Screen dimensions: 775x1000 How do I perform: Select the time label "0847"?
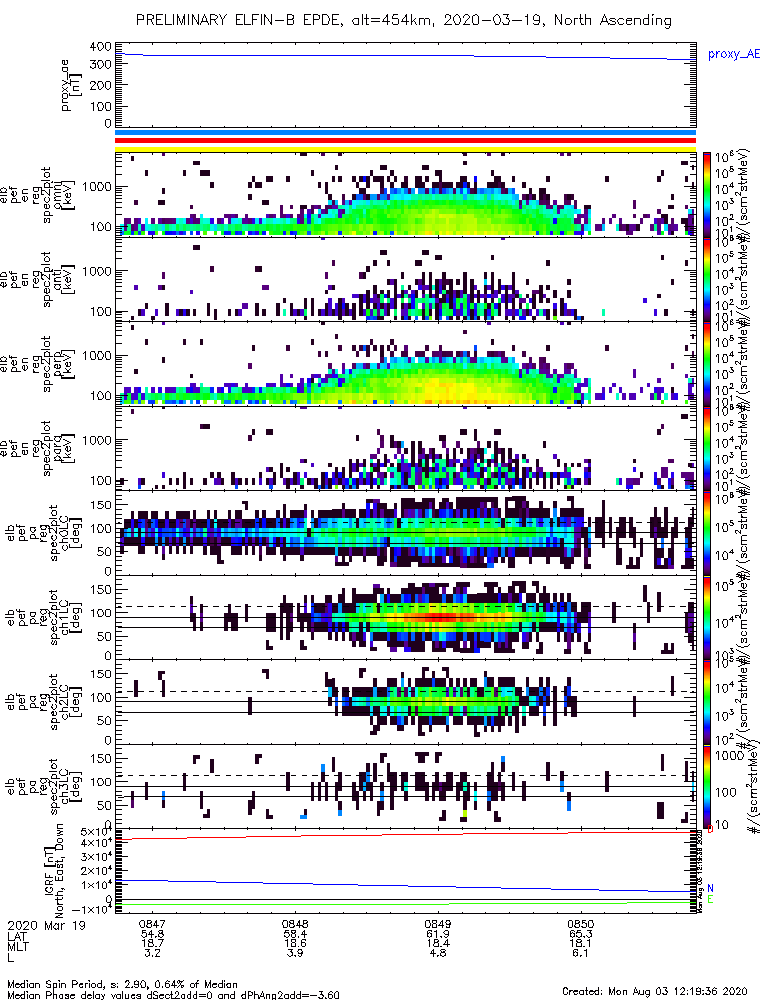[x=152, y=924]
